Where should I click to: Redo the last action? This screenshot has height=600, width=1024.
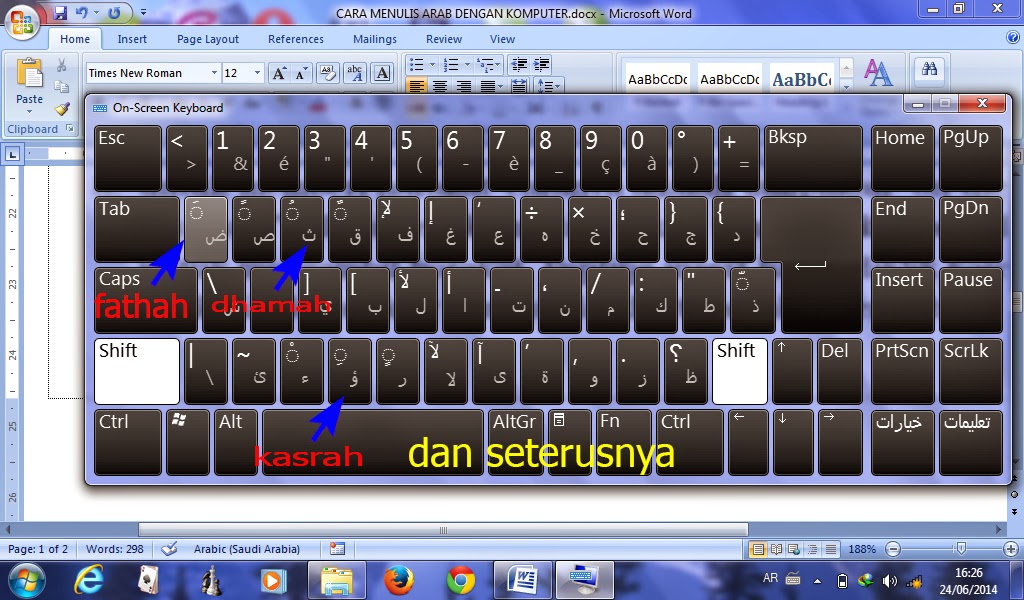pos(114,12)
